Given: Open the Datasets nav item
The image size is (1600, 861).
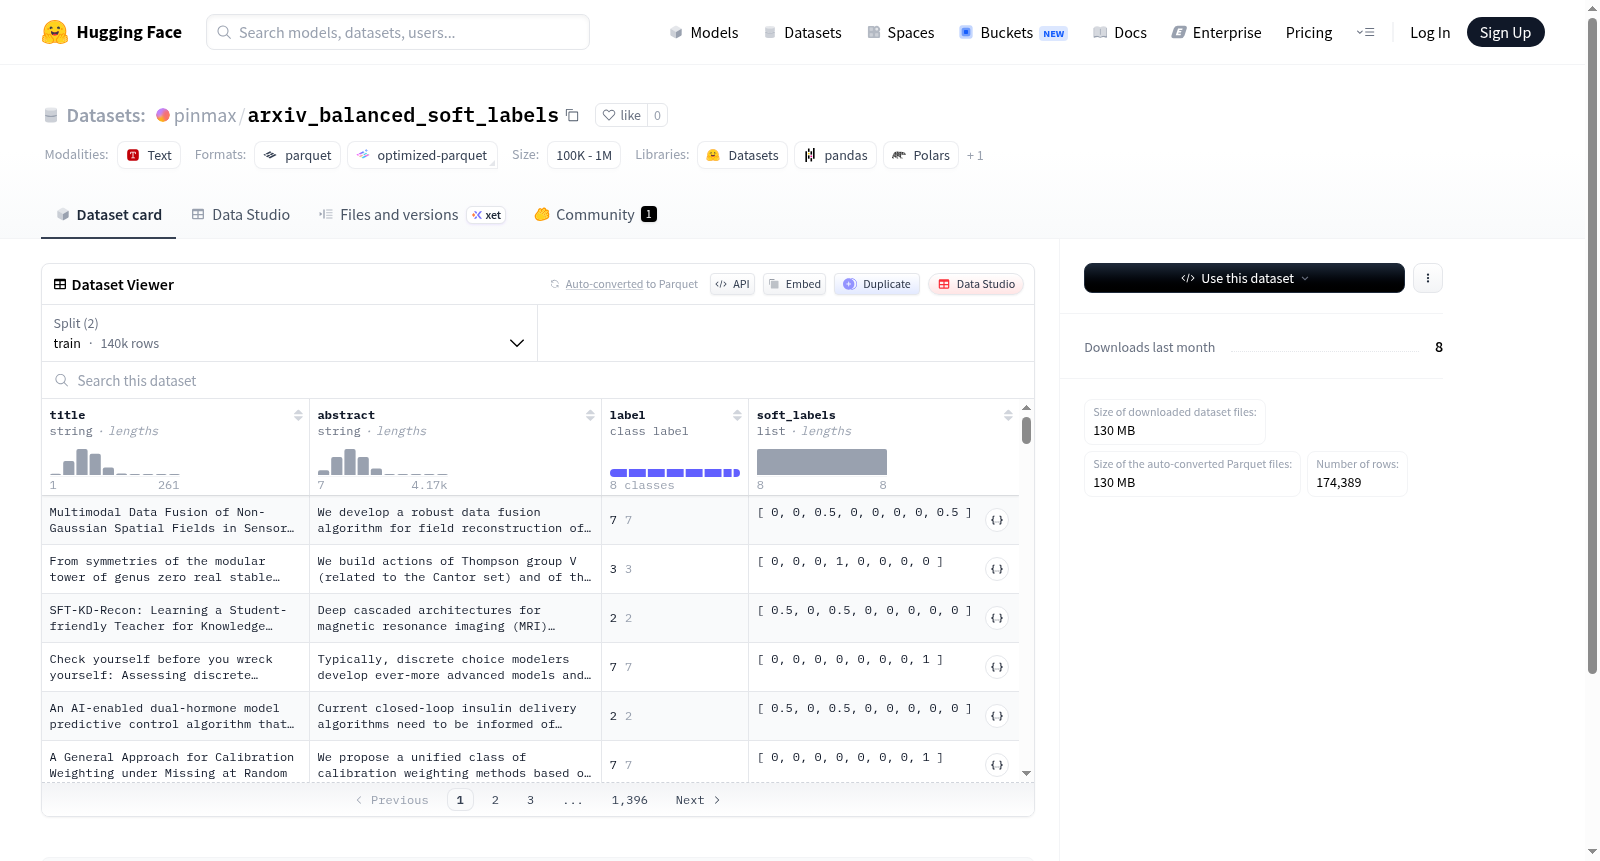Looking at the screenshot, I should coord(802,32).
